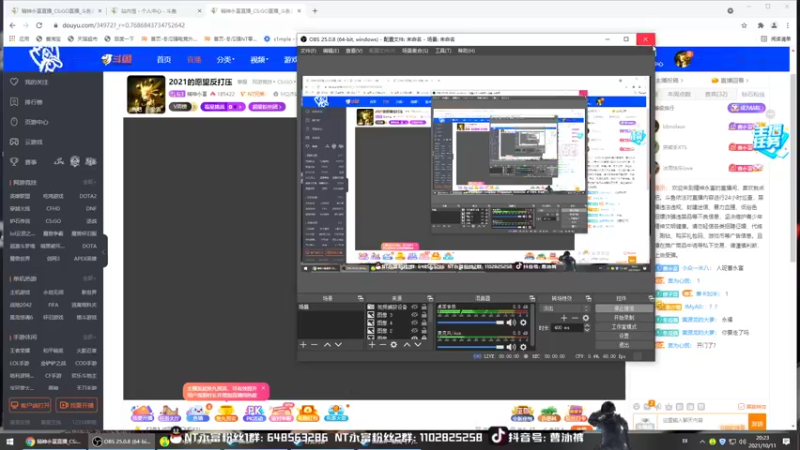Add a new scene with plus icon in OBS Scenes panel

[x=304, y=345]
